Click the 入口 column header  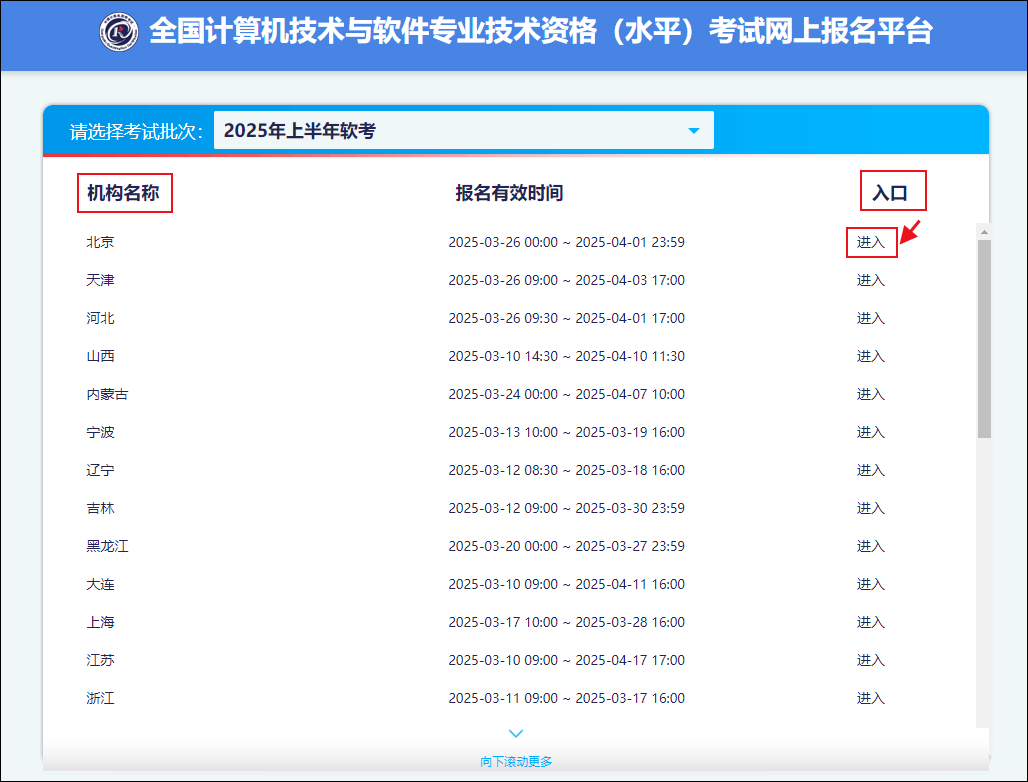(x=893, y=189)
